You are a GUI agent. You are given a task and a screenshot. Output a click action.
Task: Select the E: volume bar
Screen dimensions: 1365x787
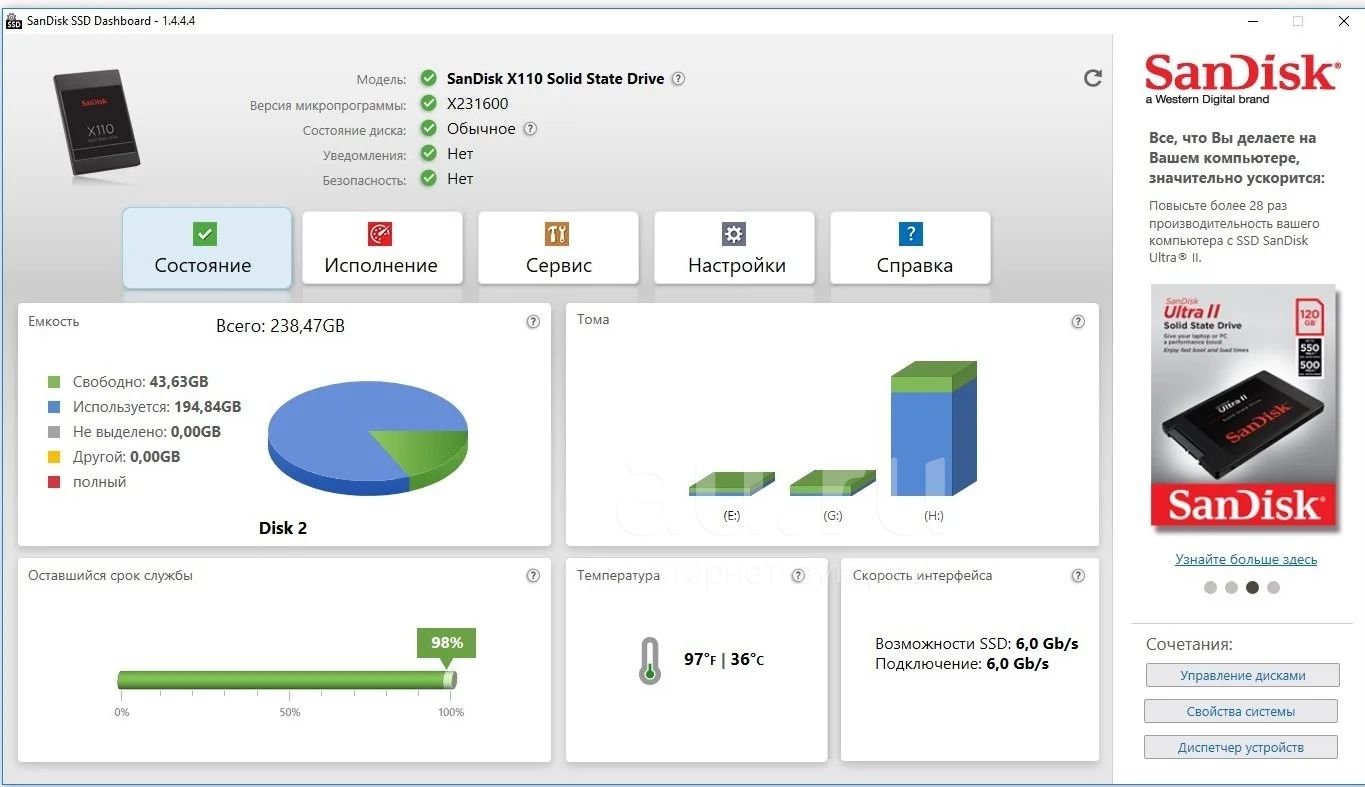click(x=731, y=484)
